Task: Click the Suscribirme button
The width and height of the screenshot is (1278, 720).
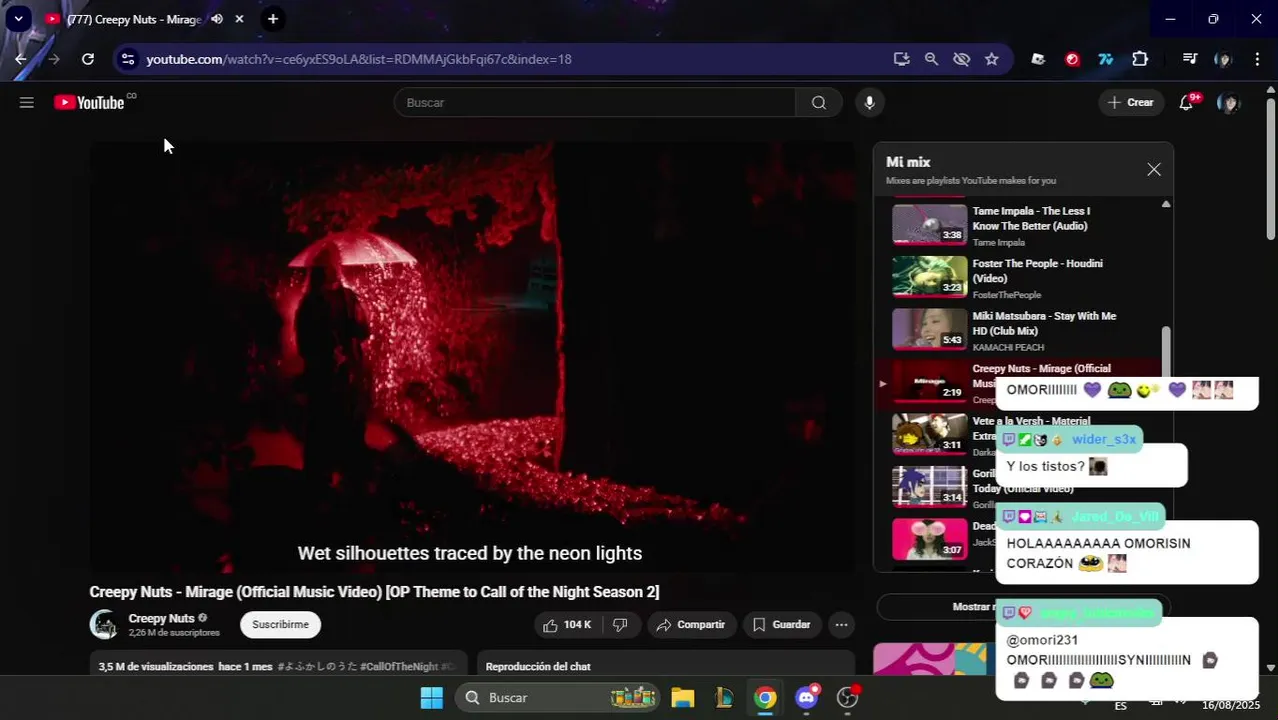Action: [x=280, y=625]
